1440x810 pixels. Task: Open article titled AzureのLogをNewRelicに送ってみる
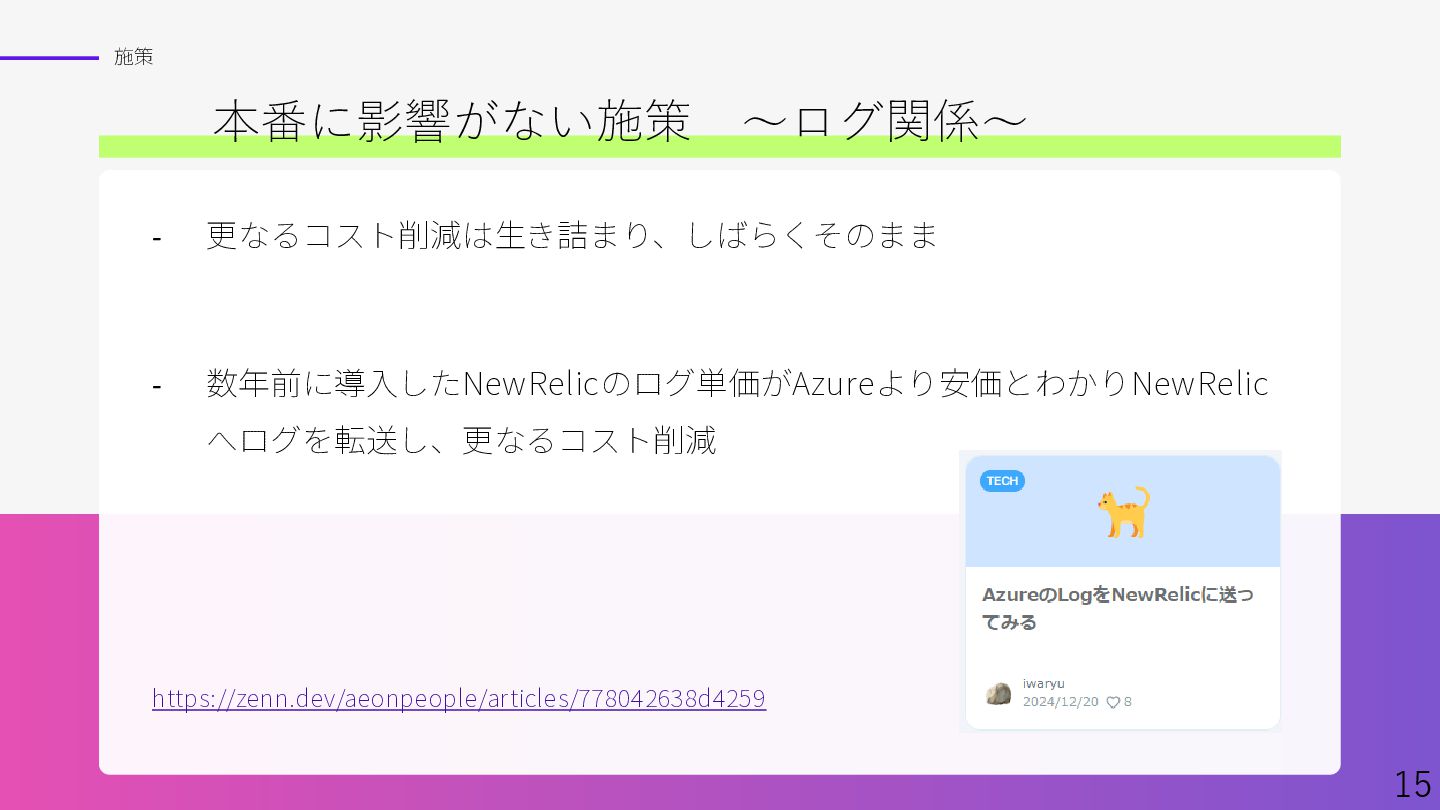1117,608
